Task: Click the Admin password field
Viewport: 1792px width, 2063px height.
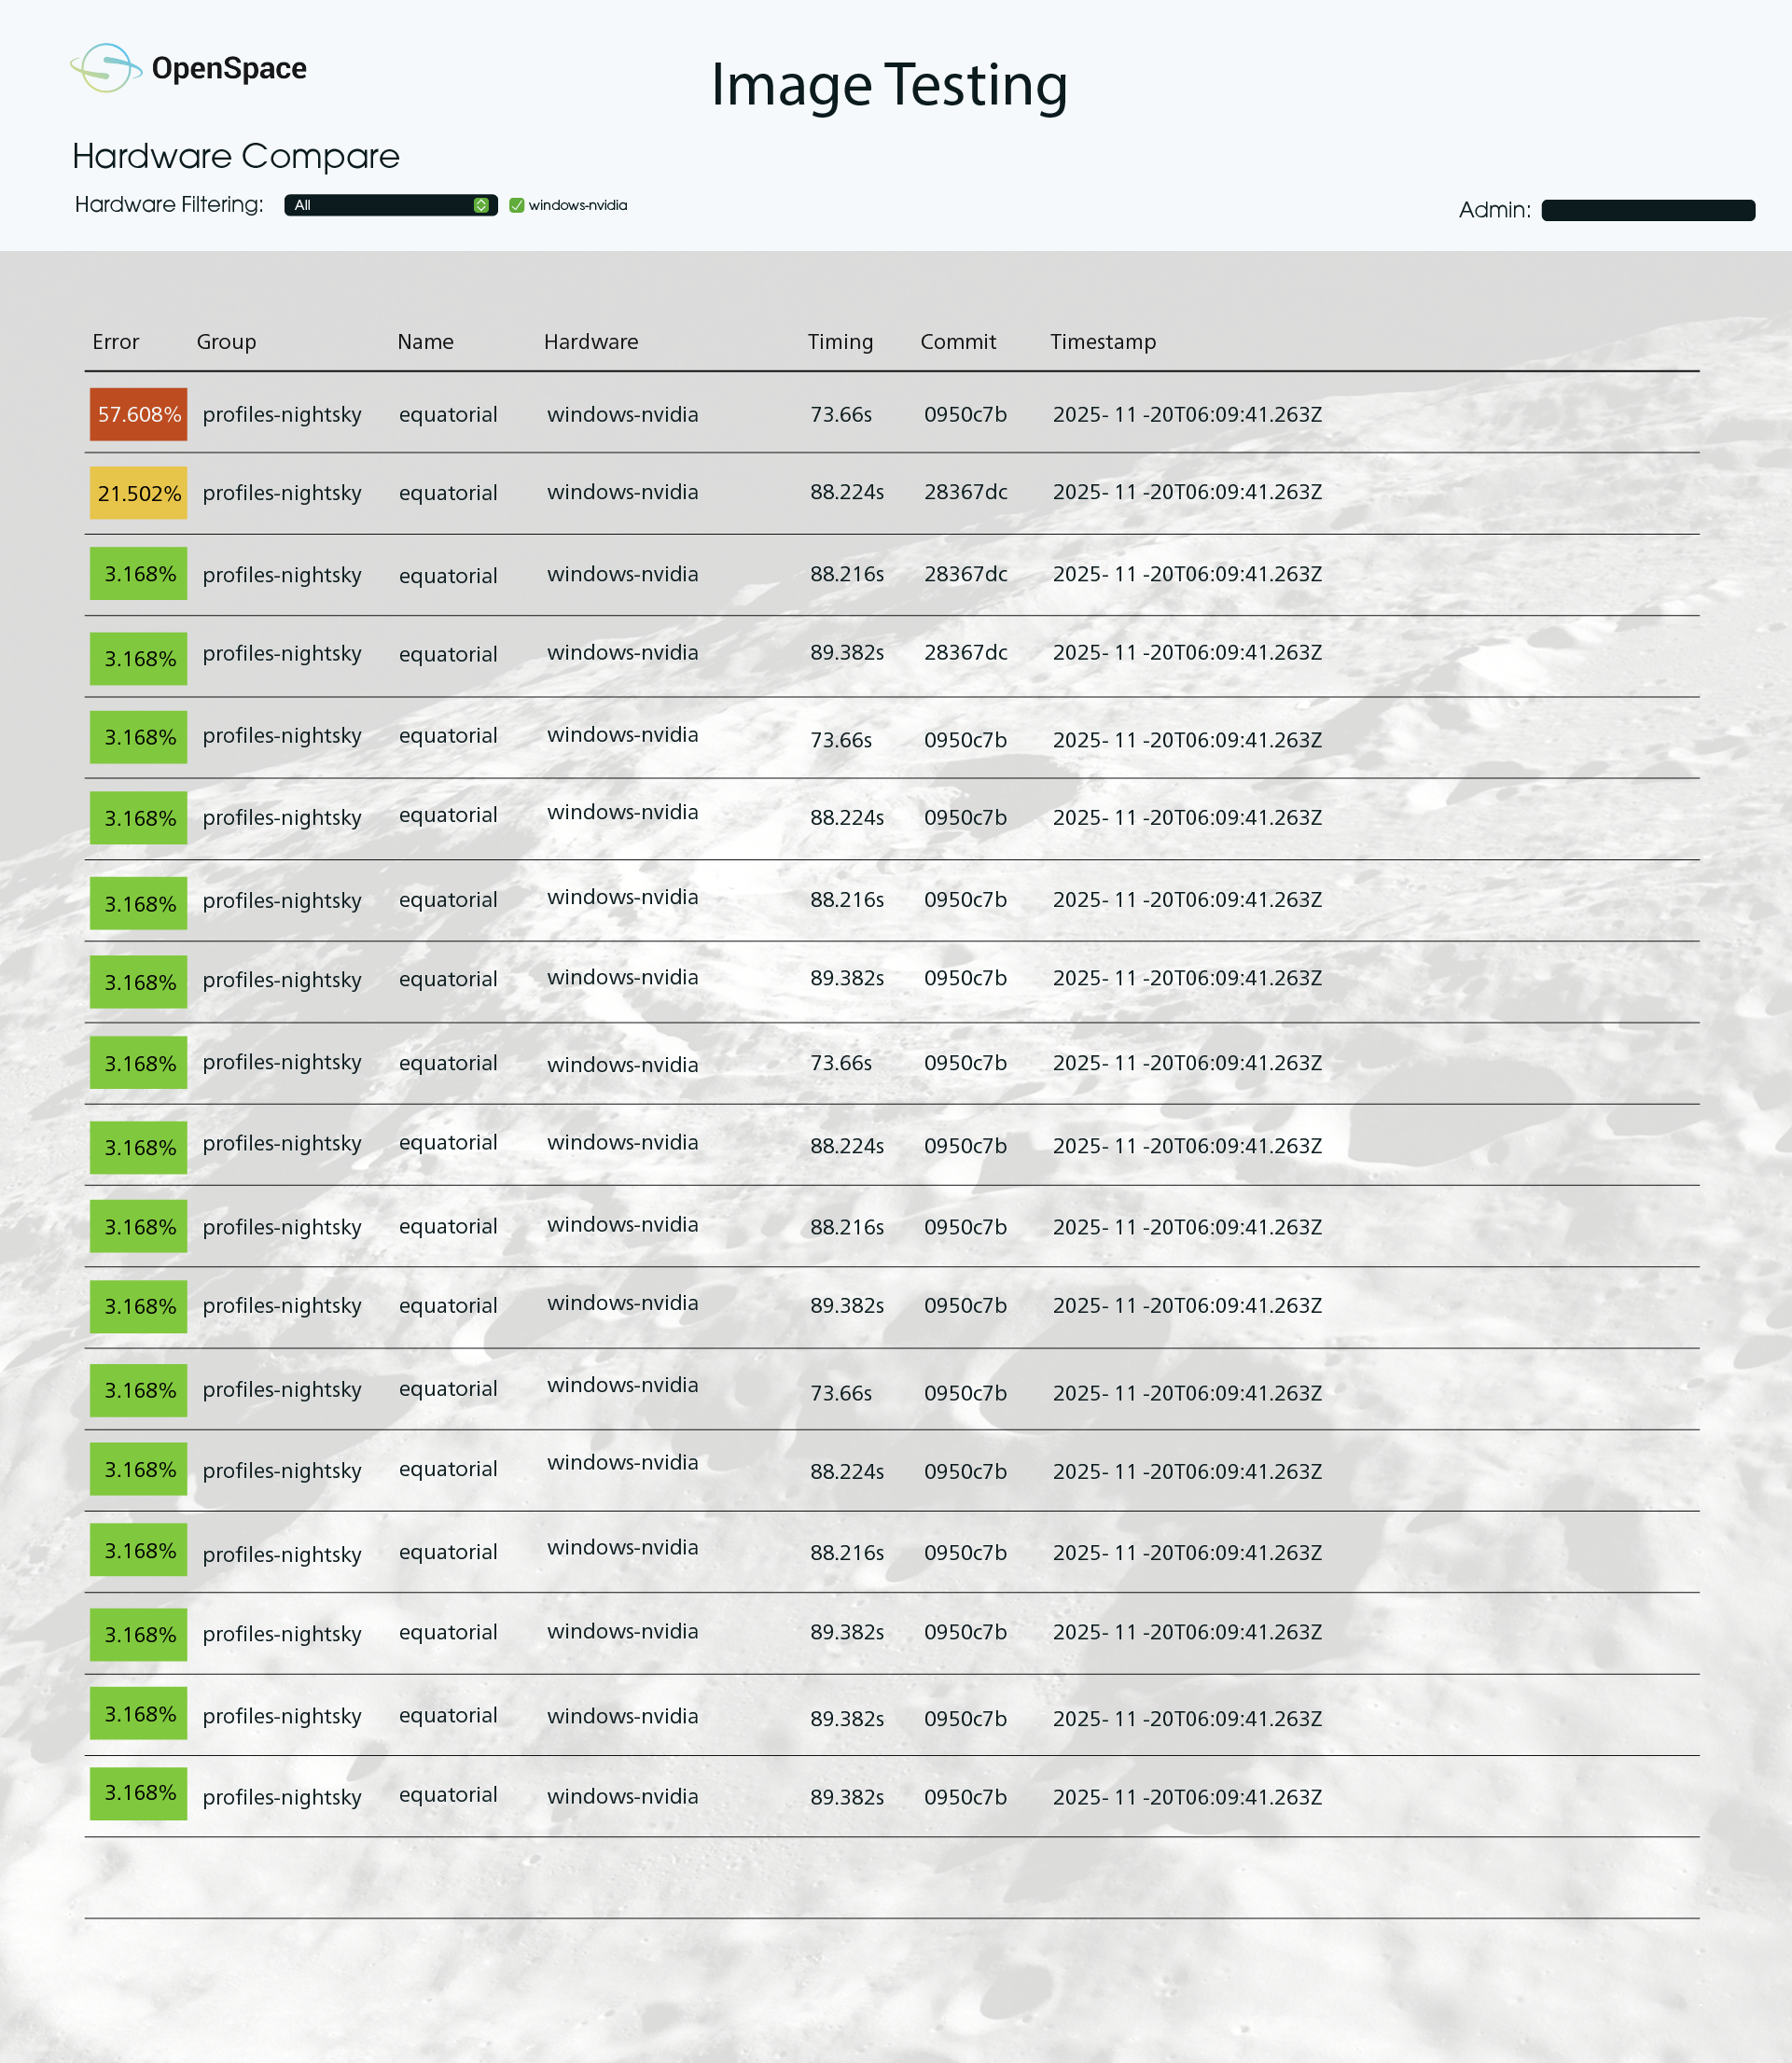Action: pos(1647,210)
